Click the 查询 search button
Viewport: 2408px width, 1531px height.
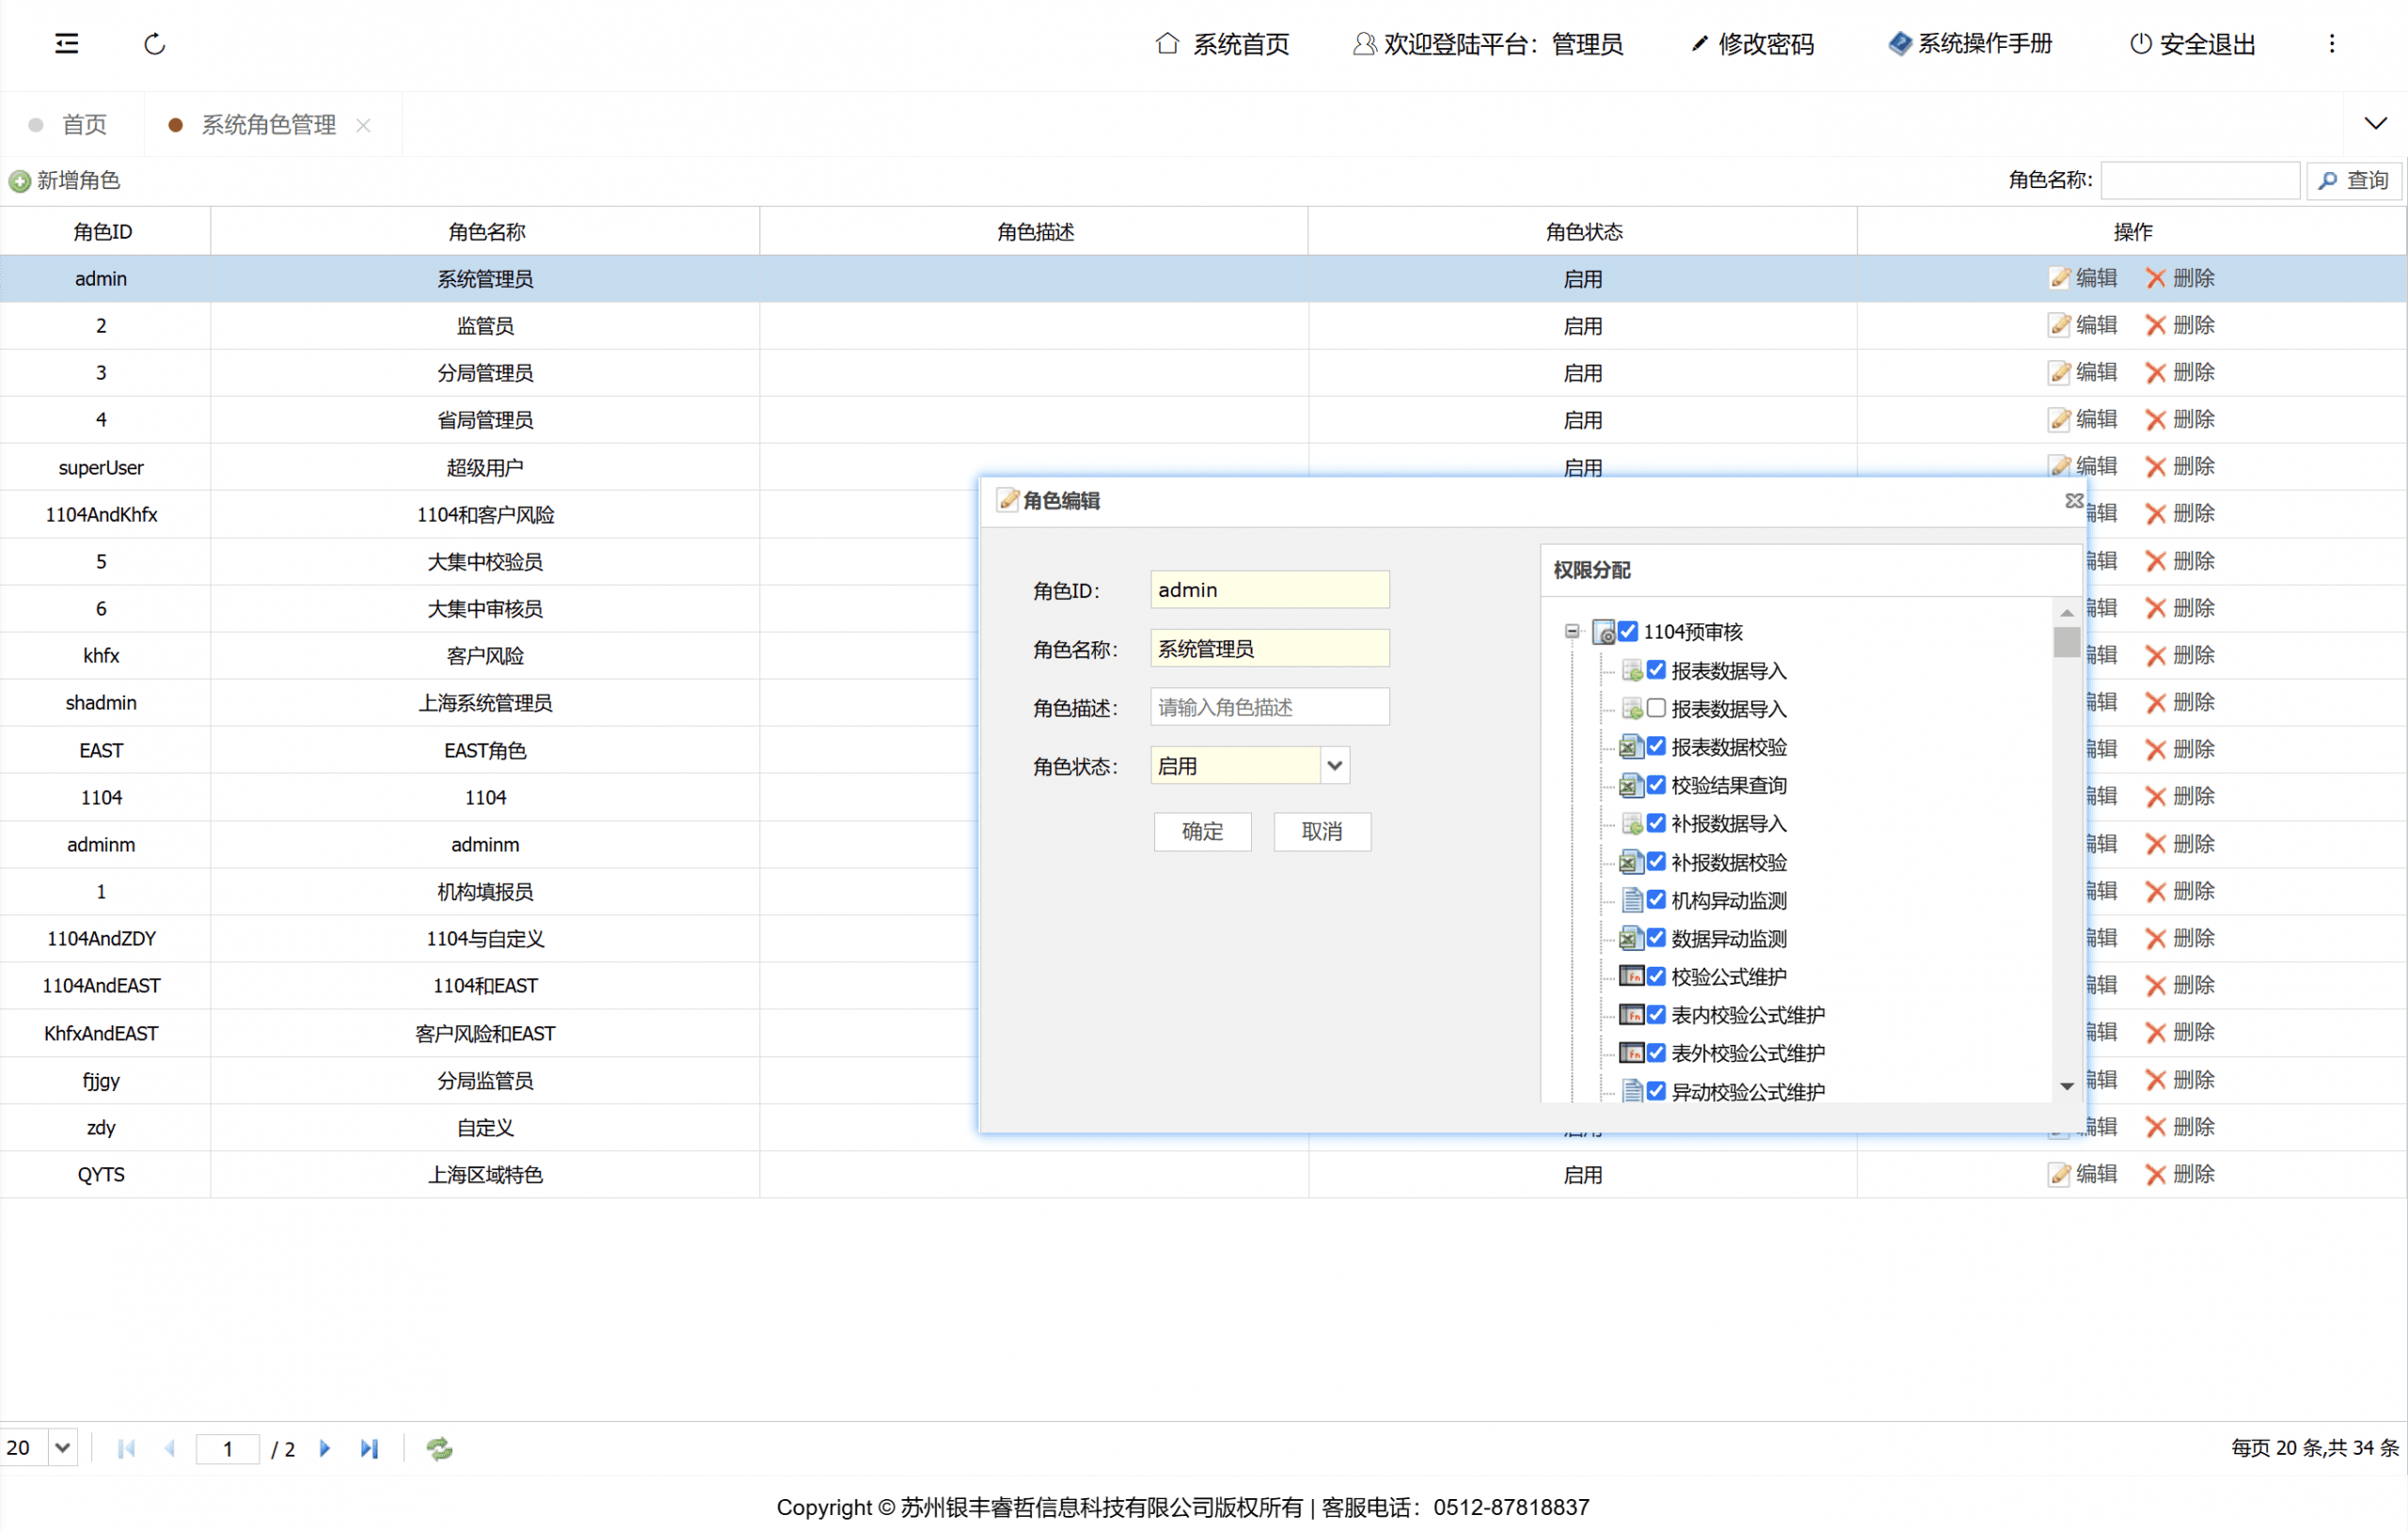click(2354, 181)
